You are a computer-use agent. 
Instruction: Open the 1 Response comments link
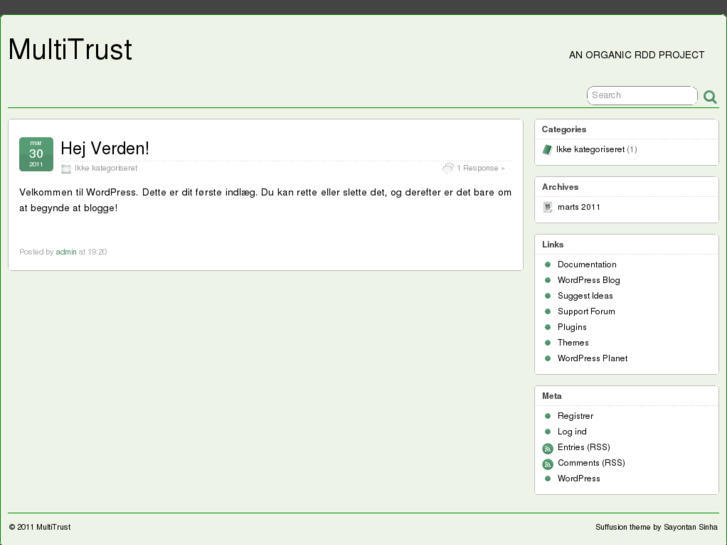[x=480, y=168]
